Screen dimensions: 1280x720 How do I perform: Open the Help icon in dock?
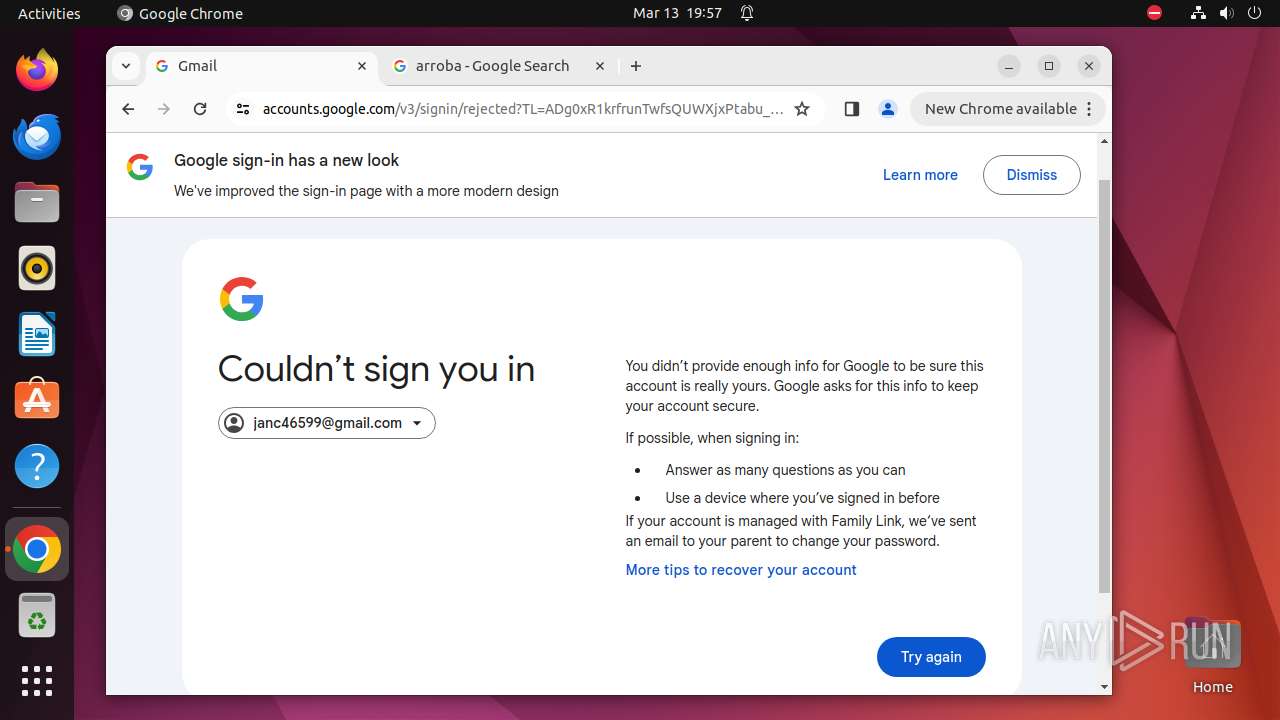(37, 466)
